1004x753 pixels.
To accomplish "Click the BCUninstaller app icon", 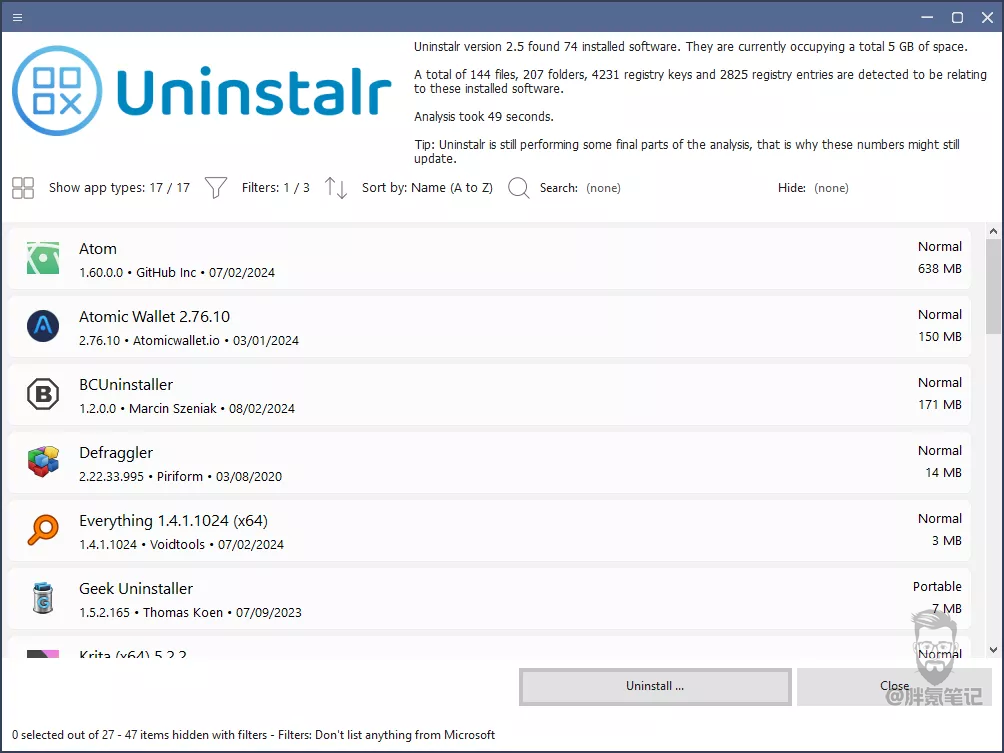I will 43,394.
